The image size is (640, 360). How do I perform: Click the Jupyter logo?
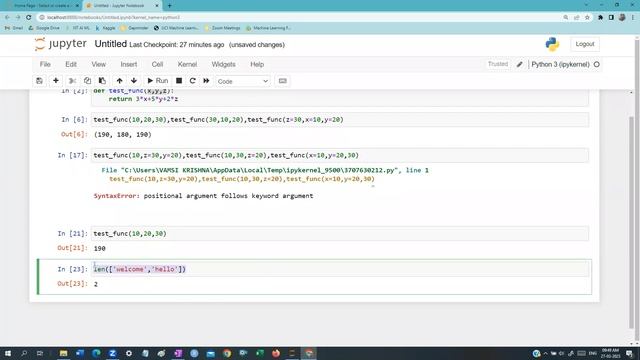[x=60, y=44]
